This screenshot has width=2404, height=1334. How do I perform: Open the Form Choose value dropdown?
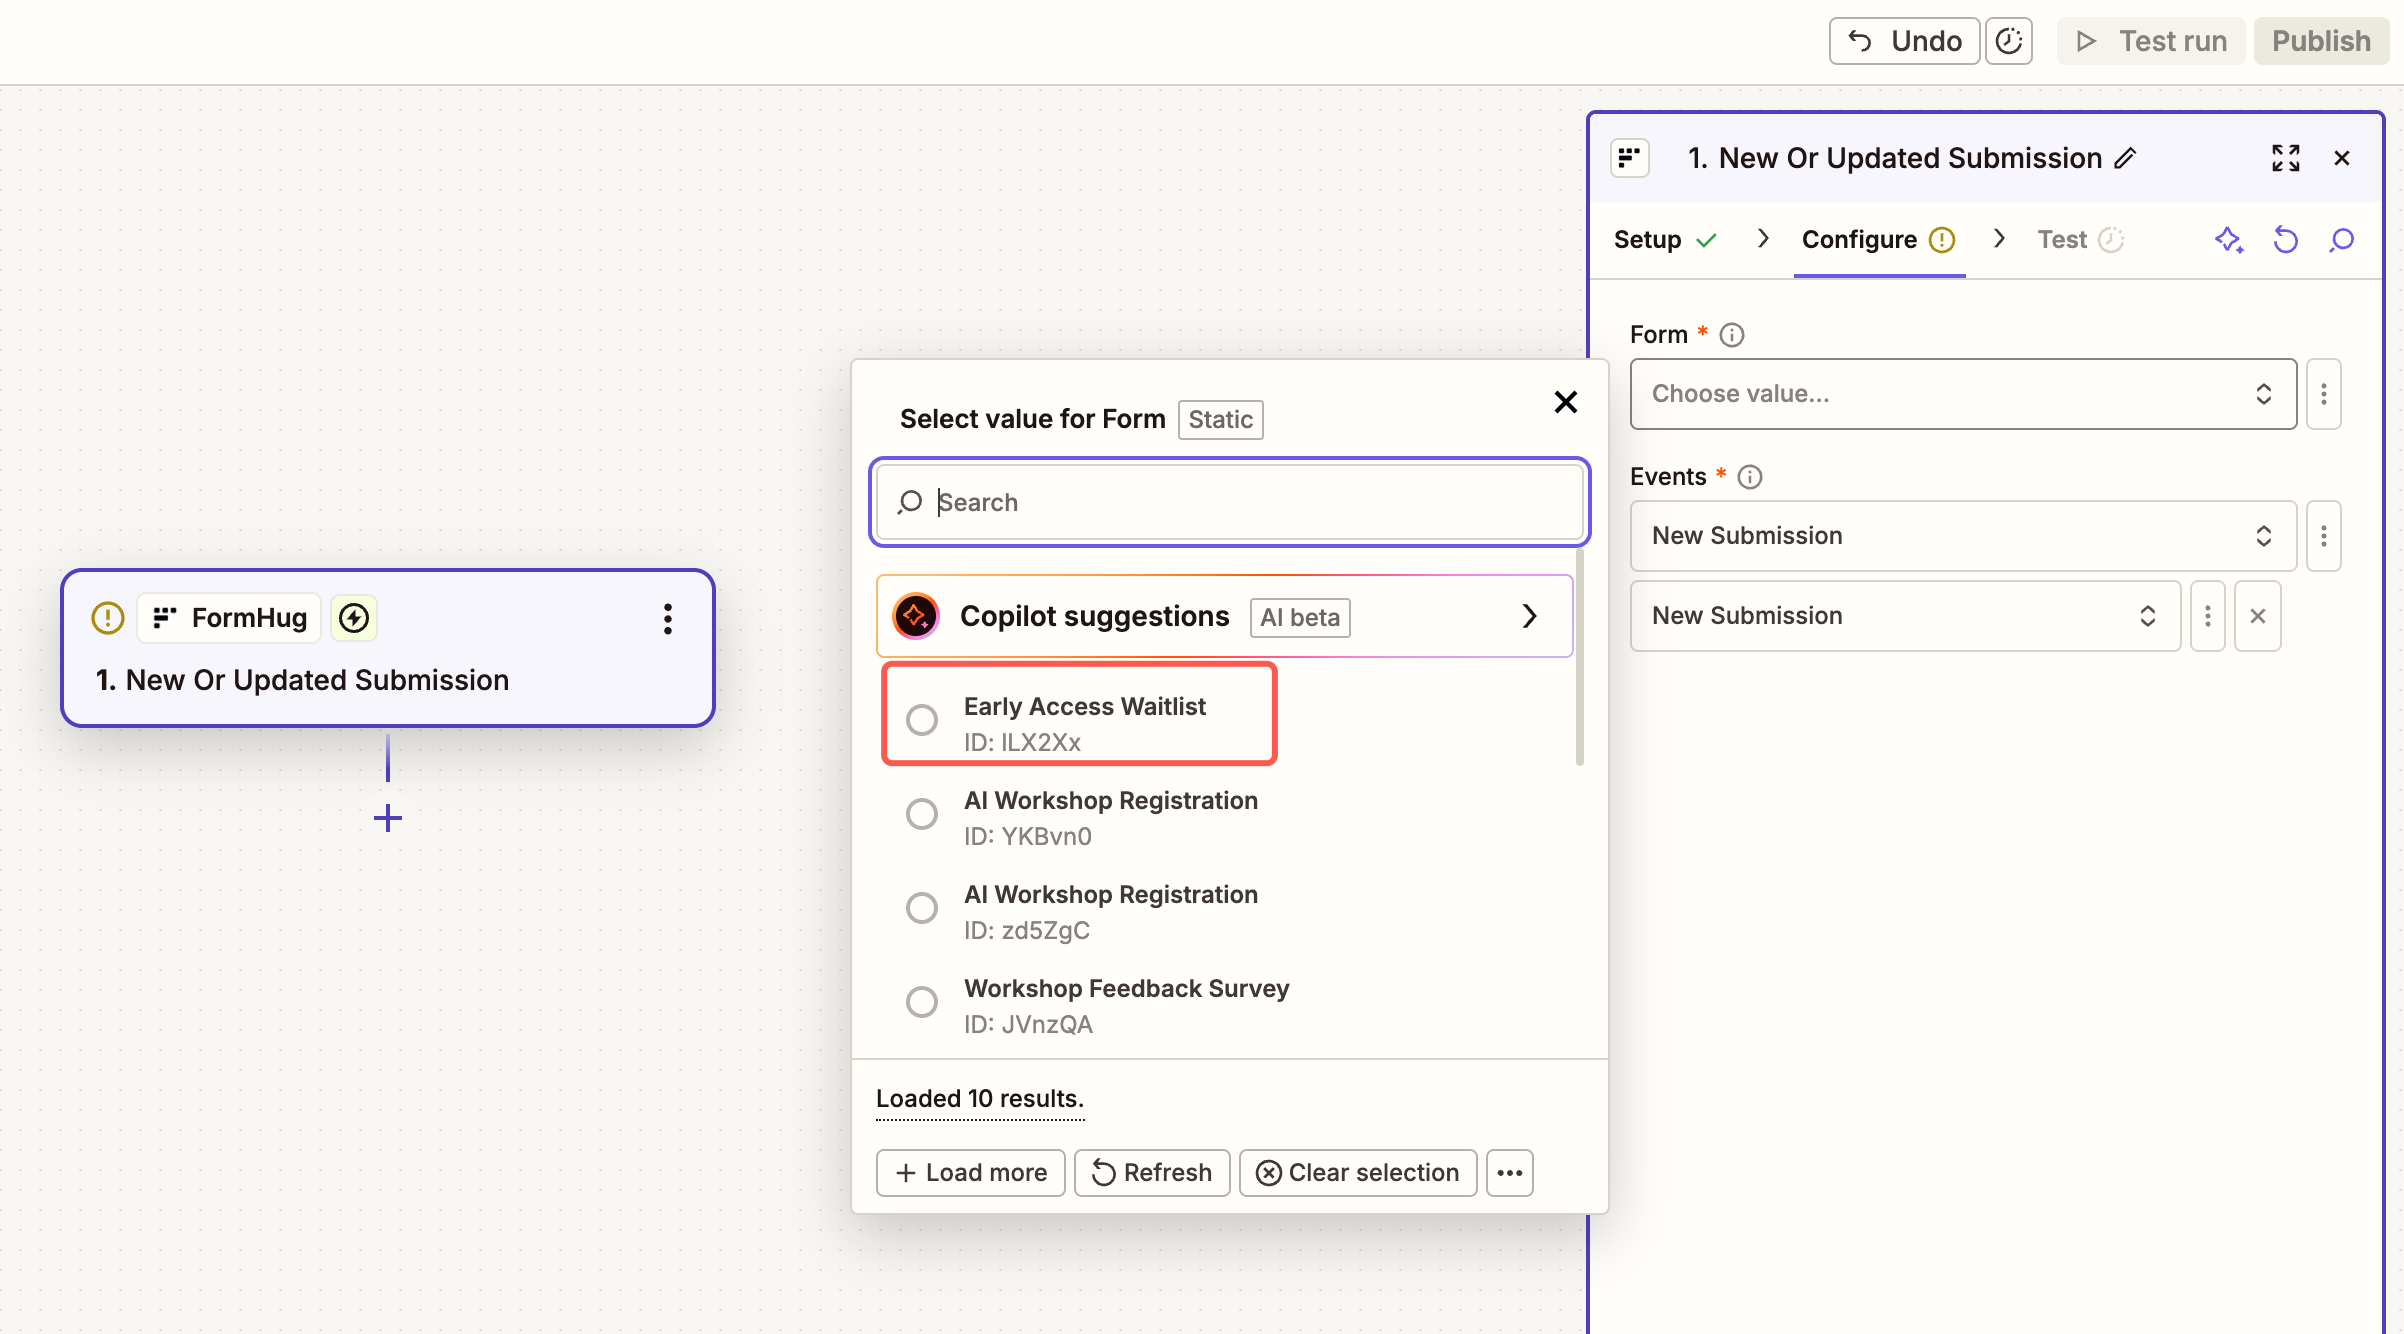point(1963,394)
